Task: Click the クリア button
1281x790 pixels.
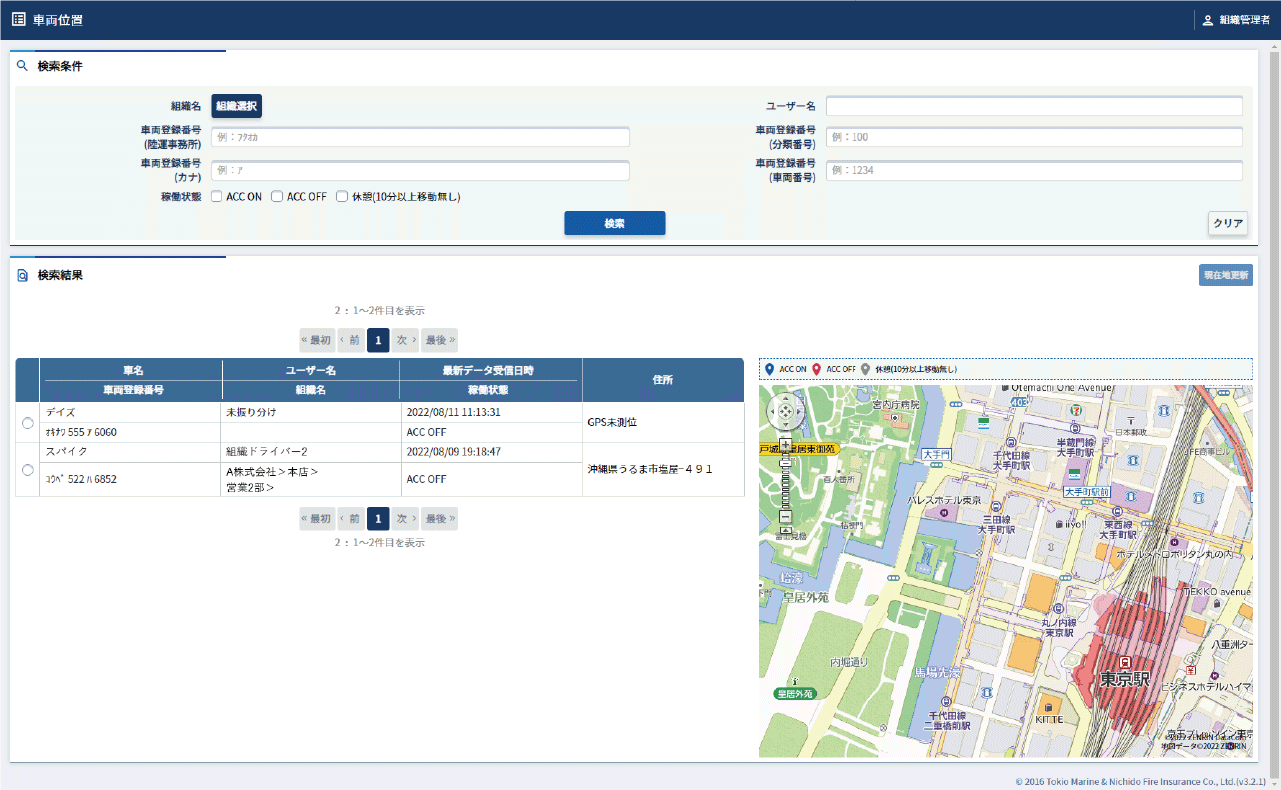Action: pyautogui.click(x=1227, y=224)
